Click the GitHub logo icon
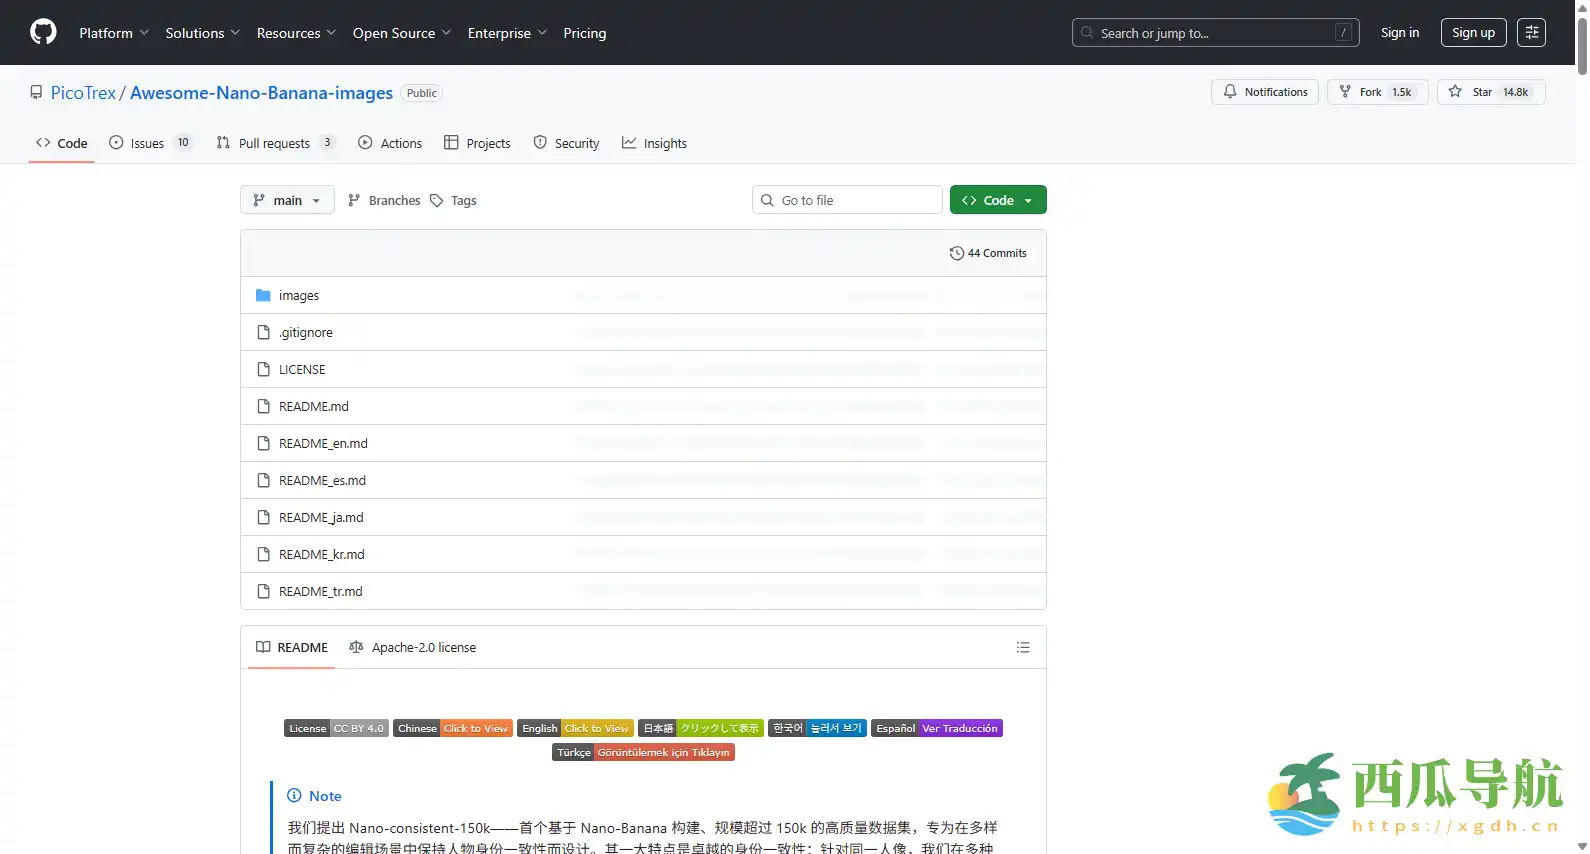The height and width of the screenshot is (854, 1590). (43, 33)
